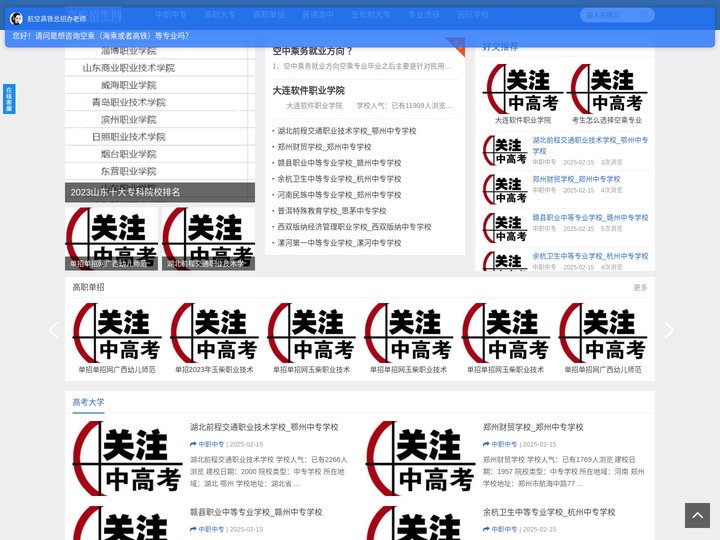This screenshot has width=720, height=540.
Task: Click large image beside 郑州财贸学校 article in 高考大学
Action: [420, 458]
